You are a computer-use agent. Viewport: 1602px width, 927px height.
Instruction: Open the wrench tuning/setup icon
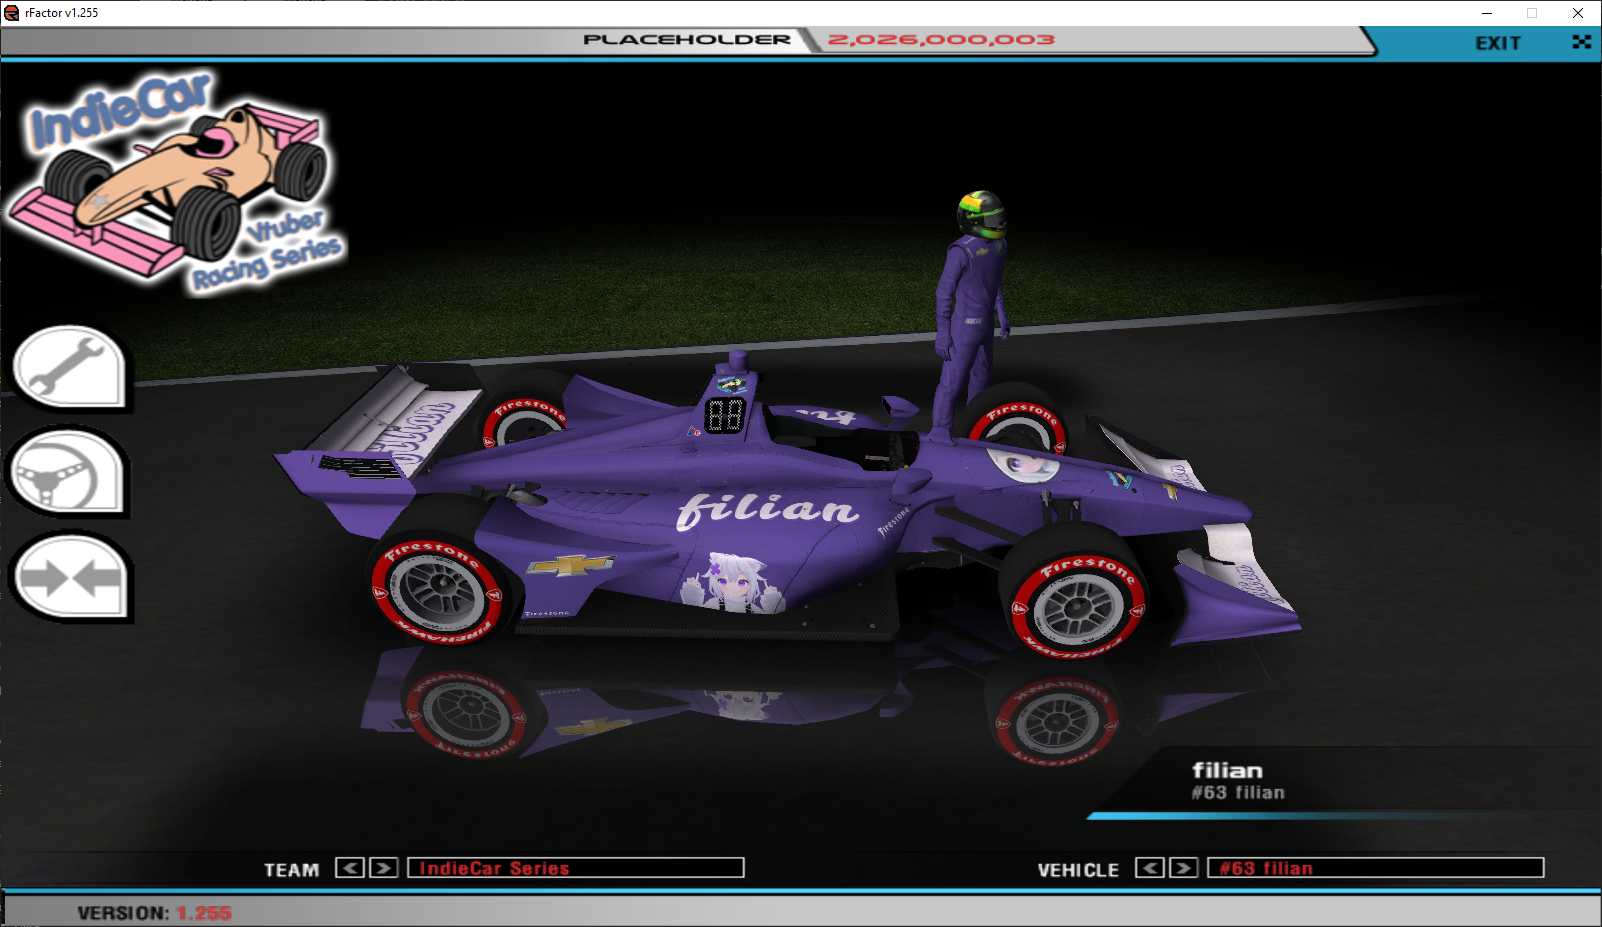pos(70,368)
